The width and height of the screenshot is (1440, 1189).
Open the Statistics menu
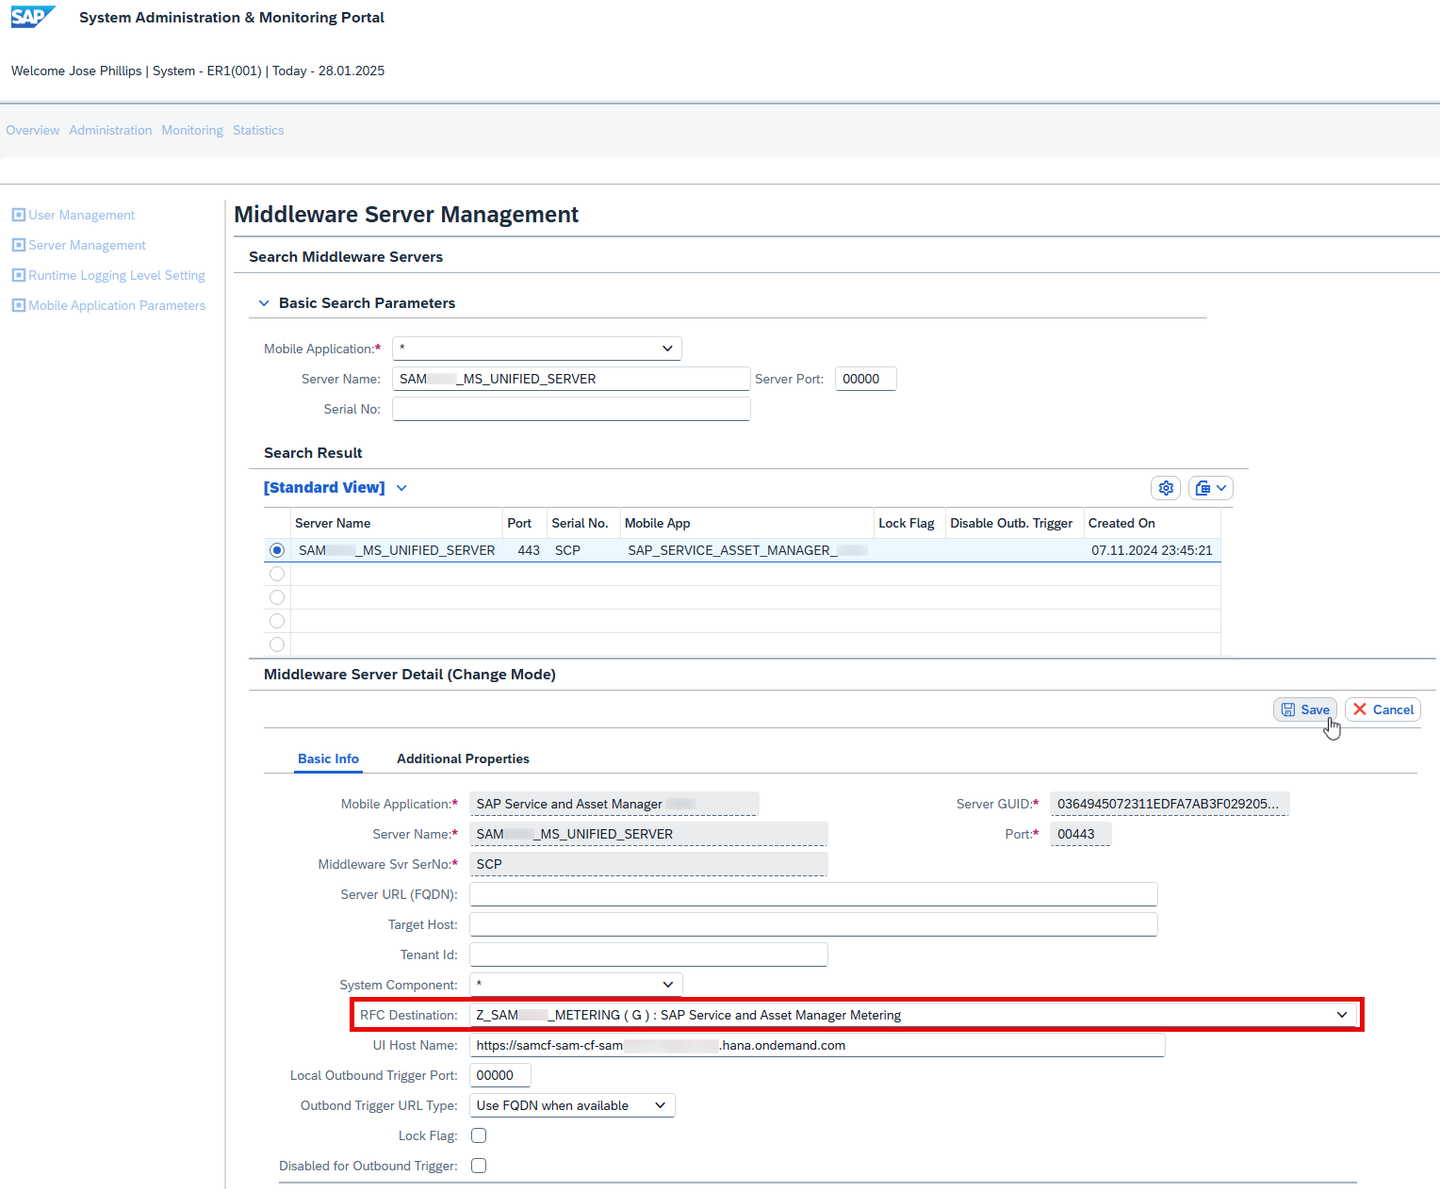(259, 130)
